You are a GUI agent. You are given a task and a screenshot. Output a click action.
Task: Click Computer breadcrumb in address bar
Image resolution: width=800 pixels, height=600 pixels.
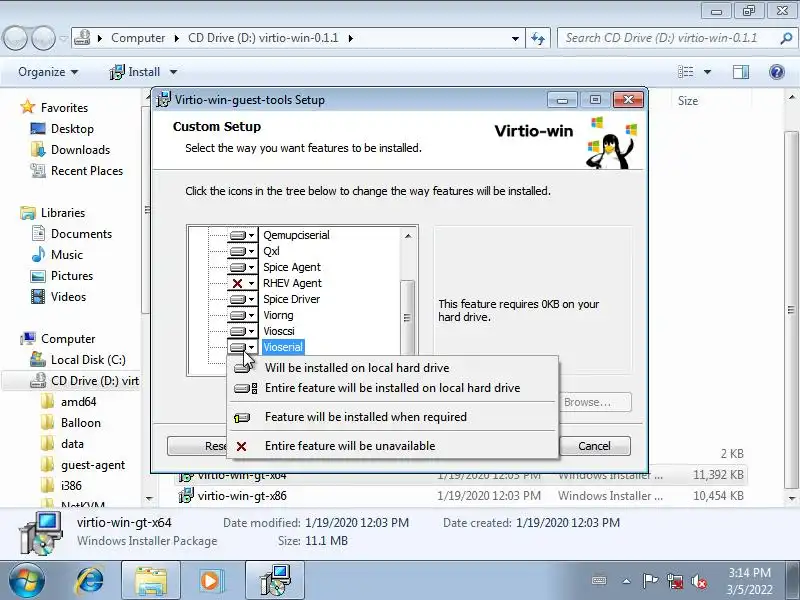[x=138, y=38]
